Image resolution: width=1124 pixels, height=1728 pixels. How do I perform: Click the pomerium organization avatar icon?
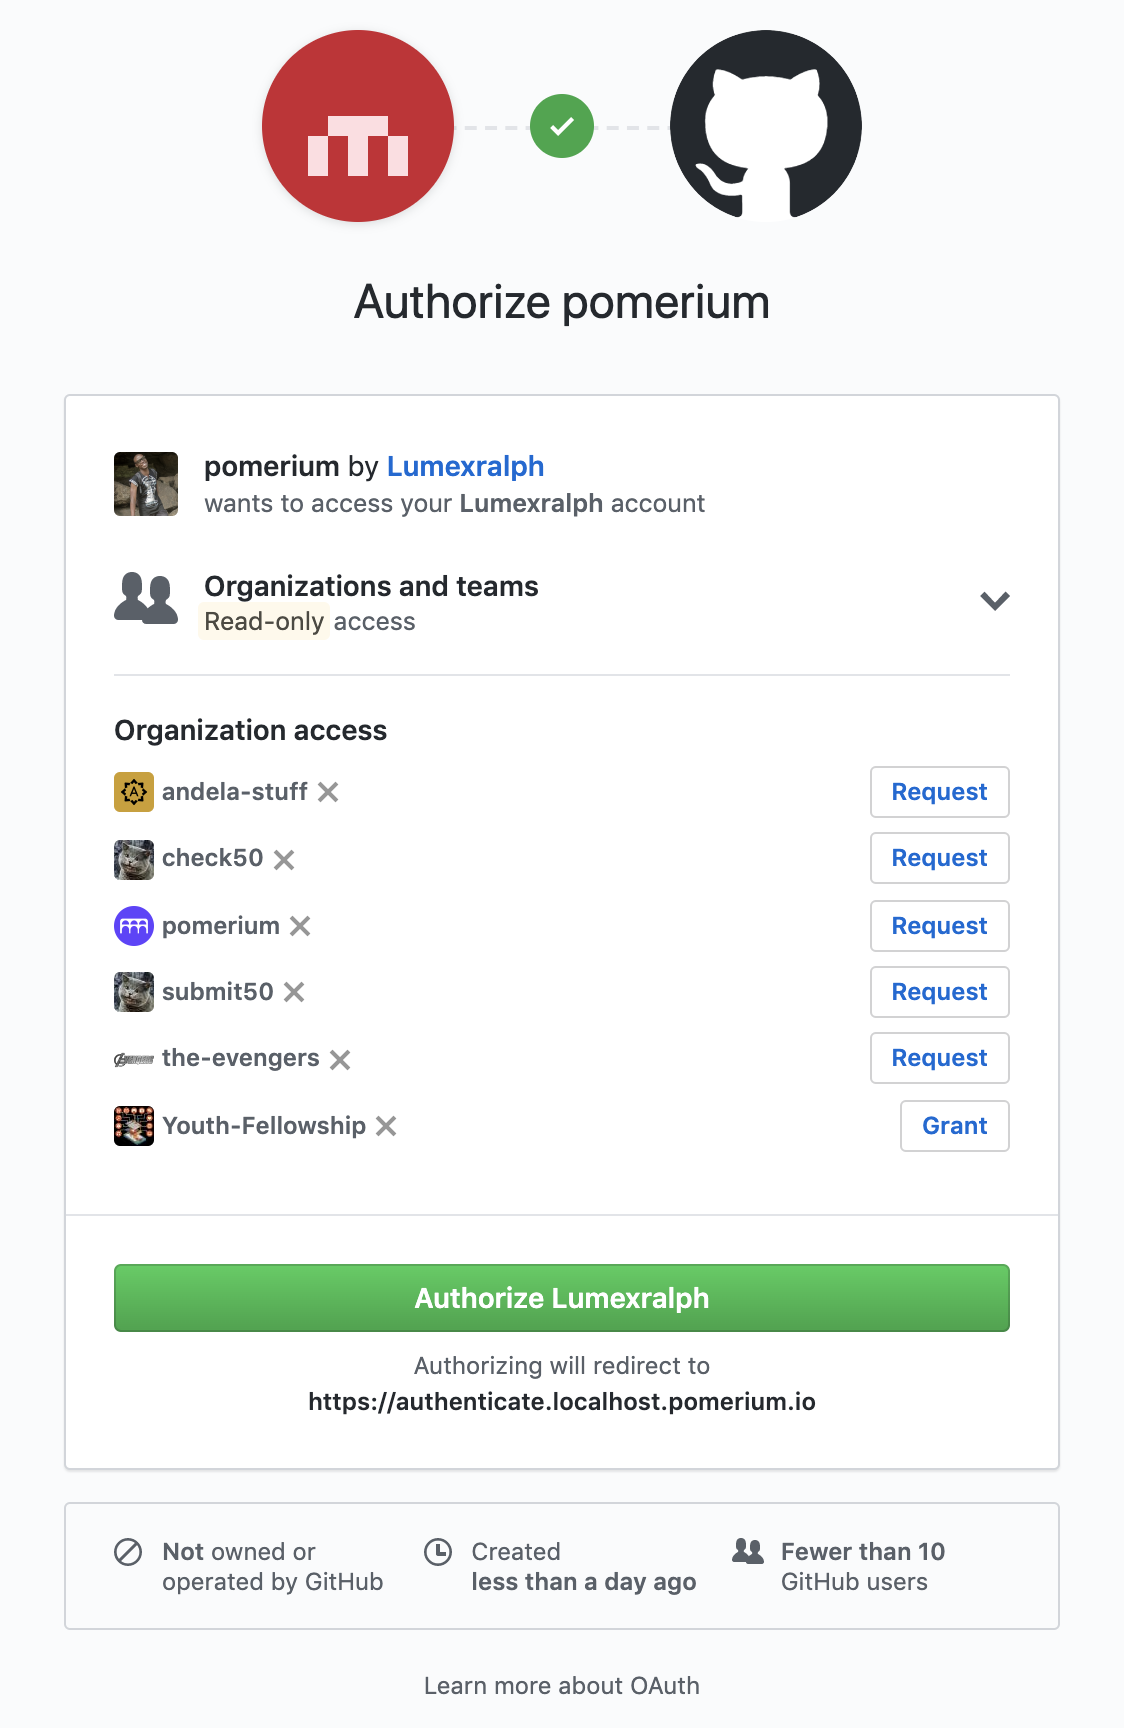[x=133, y=926]
